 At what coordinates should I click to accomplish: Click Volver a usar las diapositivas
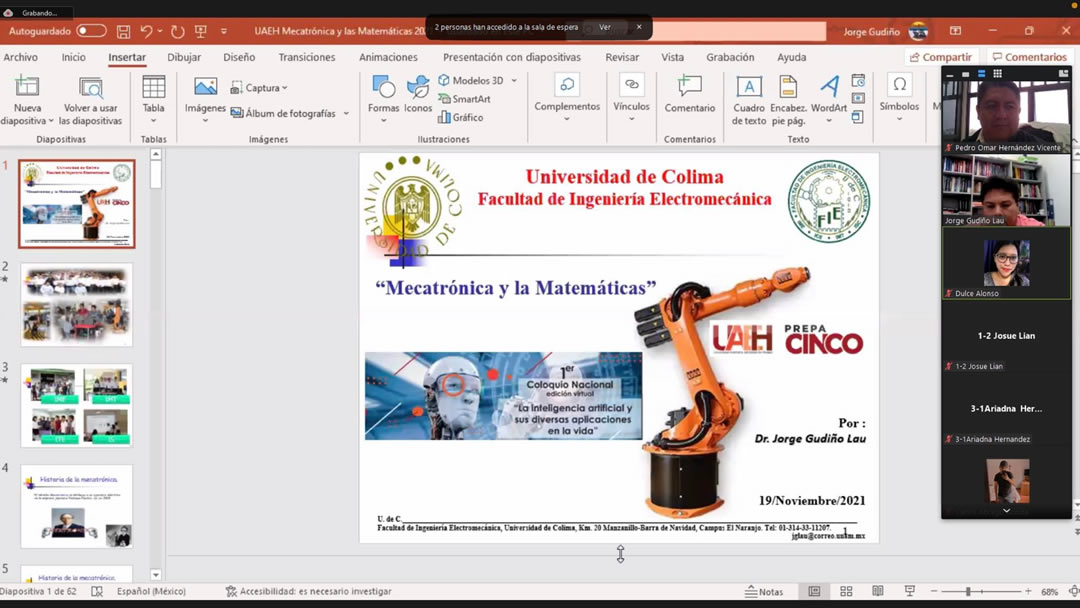pyautogui.click(x=90, y=101)
